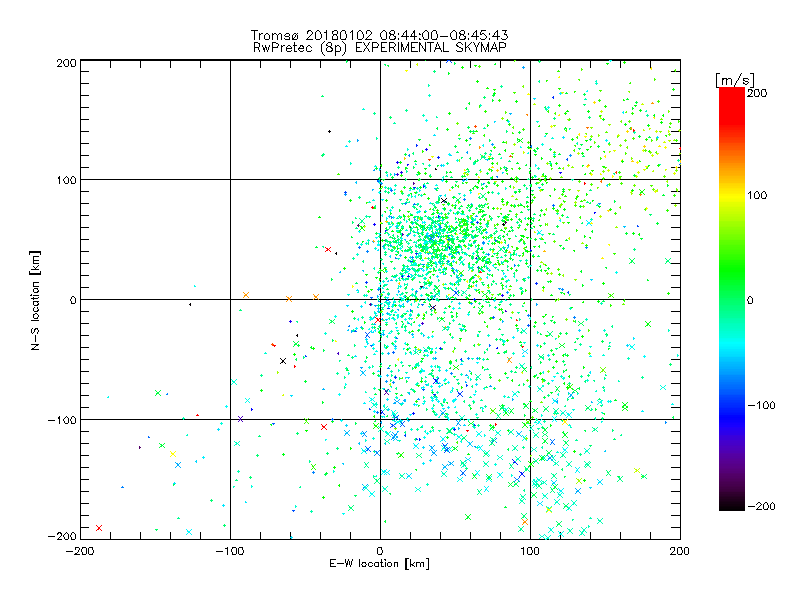Click the y-axis tick label '200'
The height and width of the screenshot is (600, 800).
66,63
